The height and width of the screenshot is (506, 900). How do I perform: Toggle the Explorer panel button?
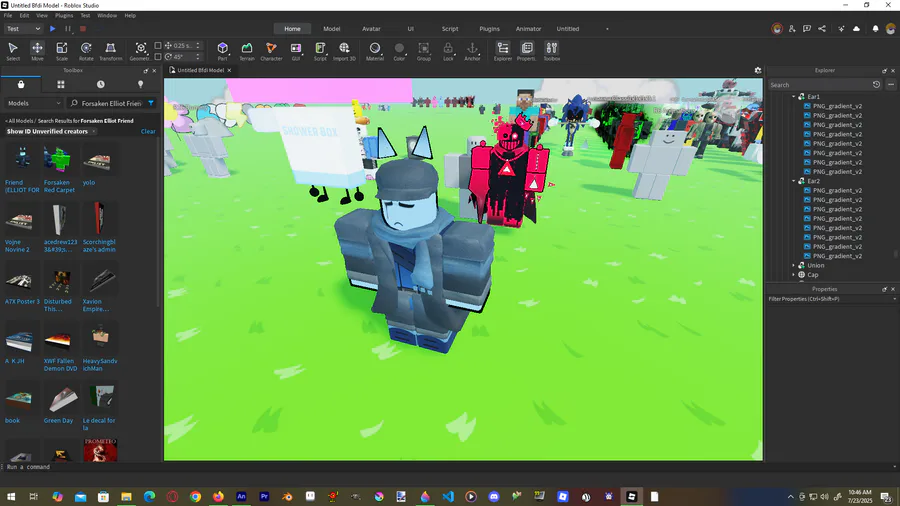pyautogui.click(x=503, y=50)
